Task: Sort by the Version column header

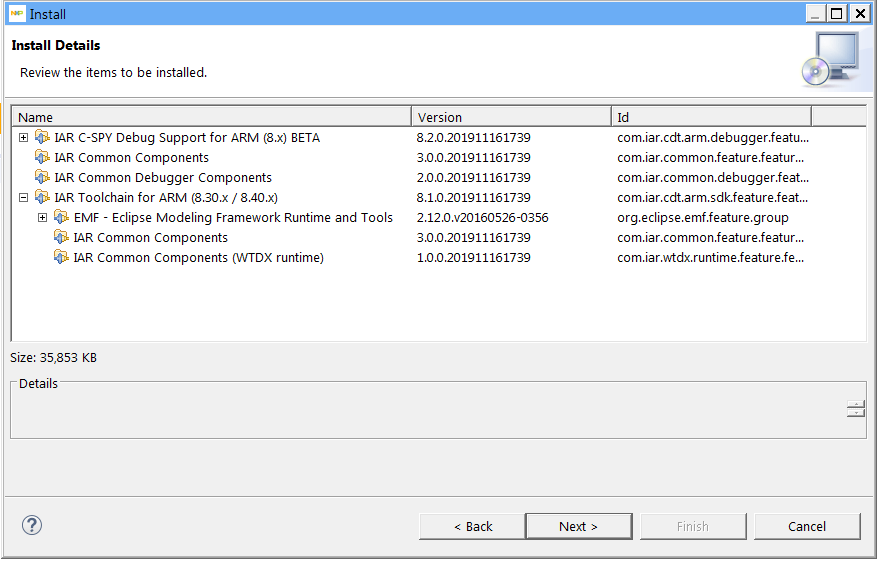Action: pyautogui.click(x=511, y=117)
